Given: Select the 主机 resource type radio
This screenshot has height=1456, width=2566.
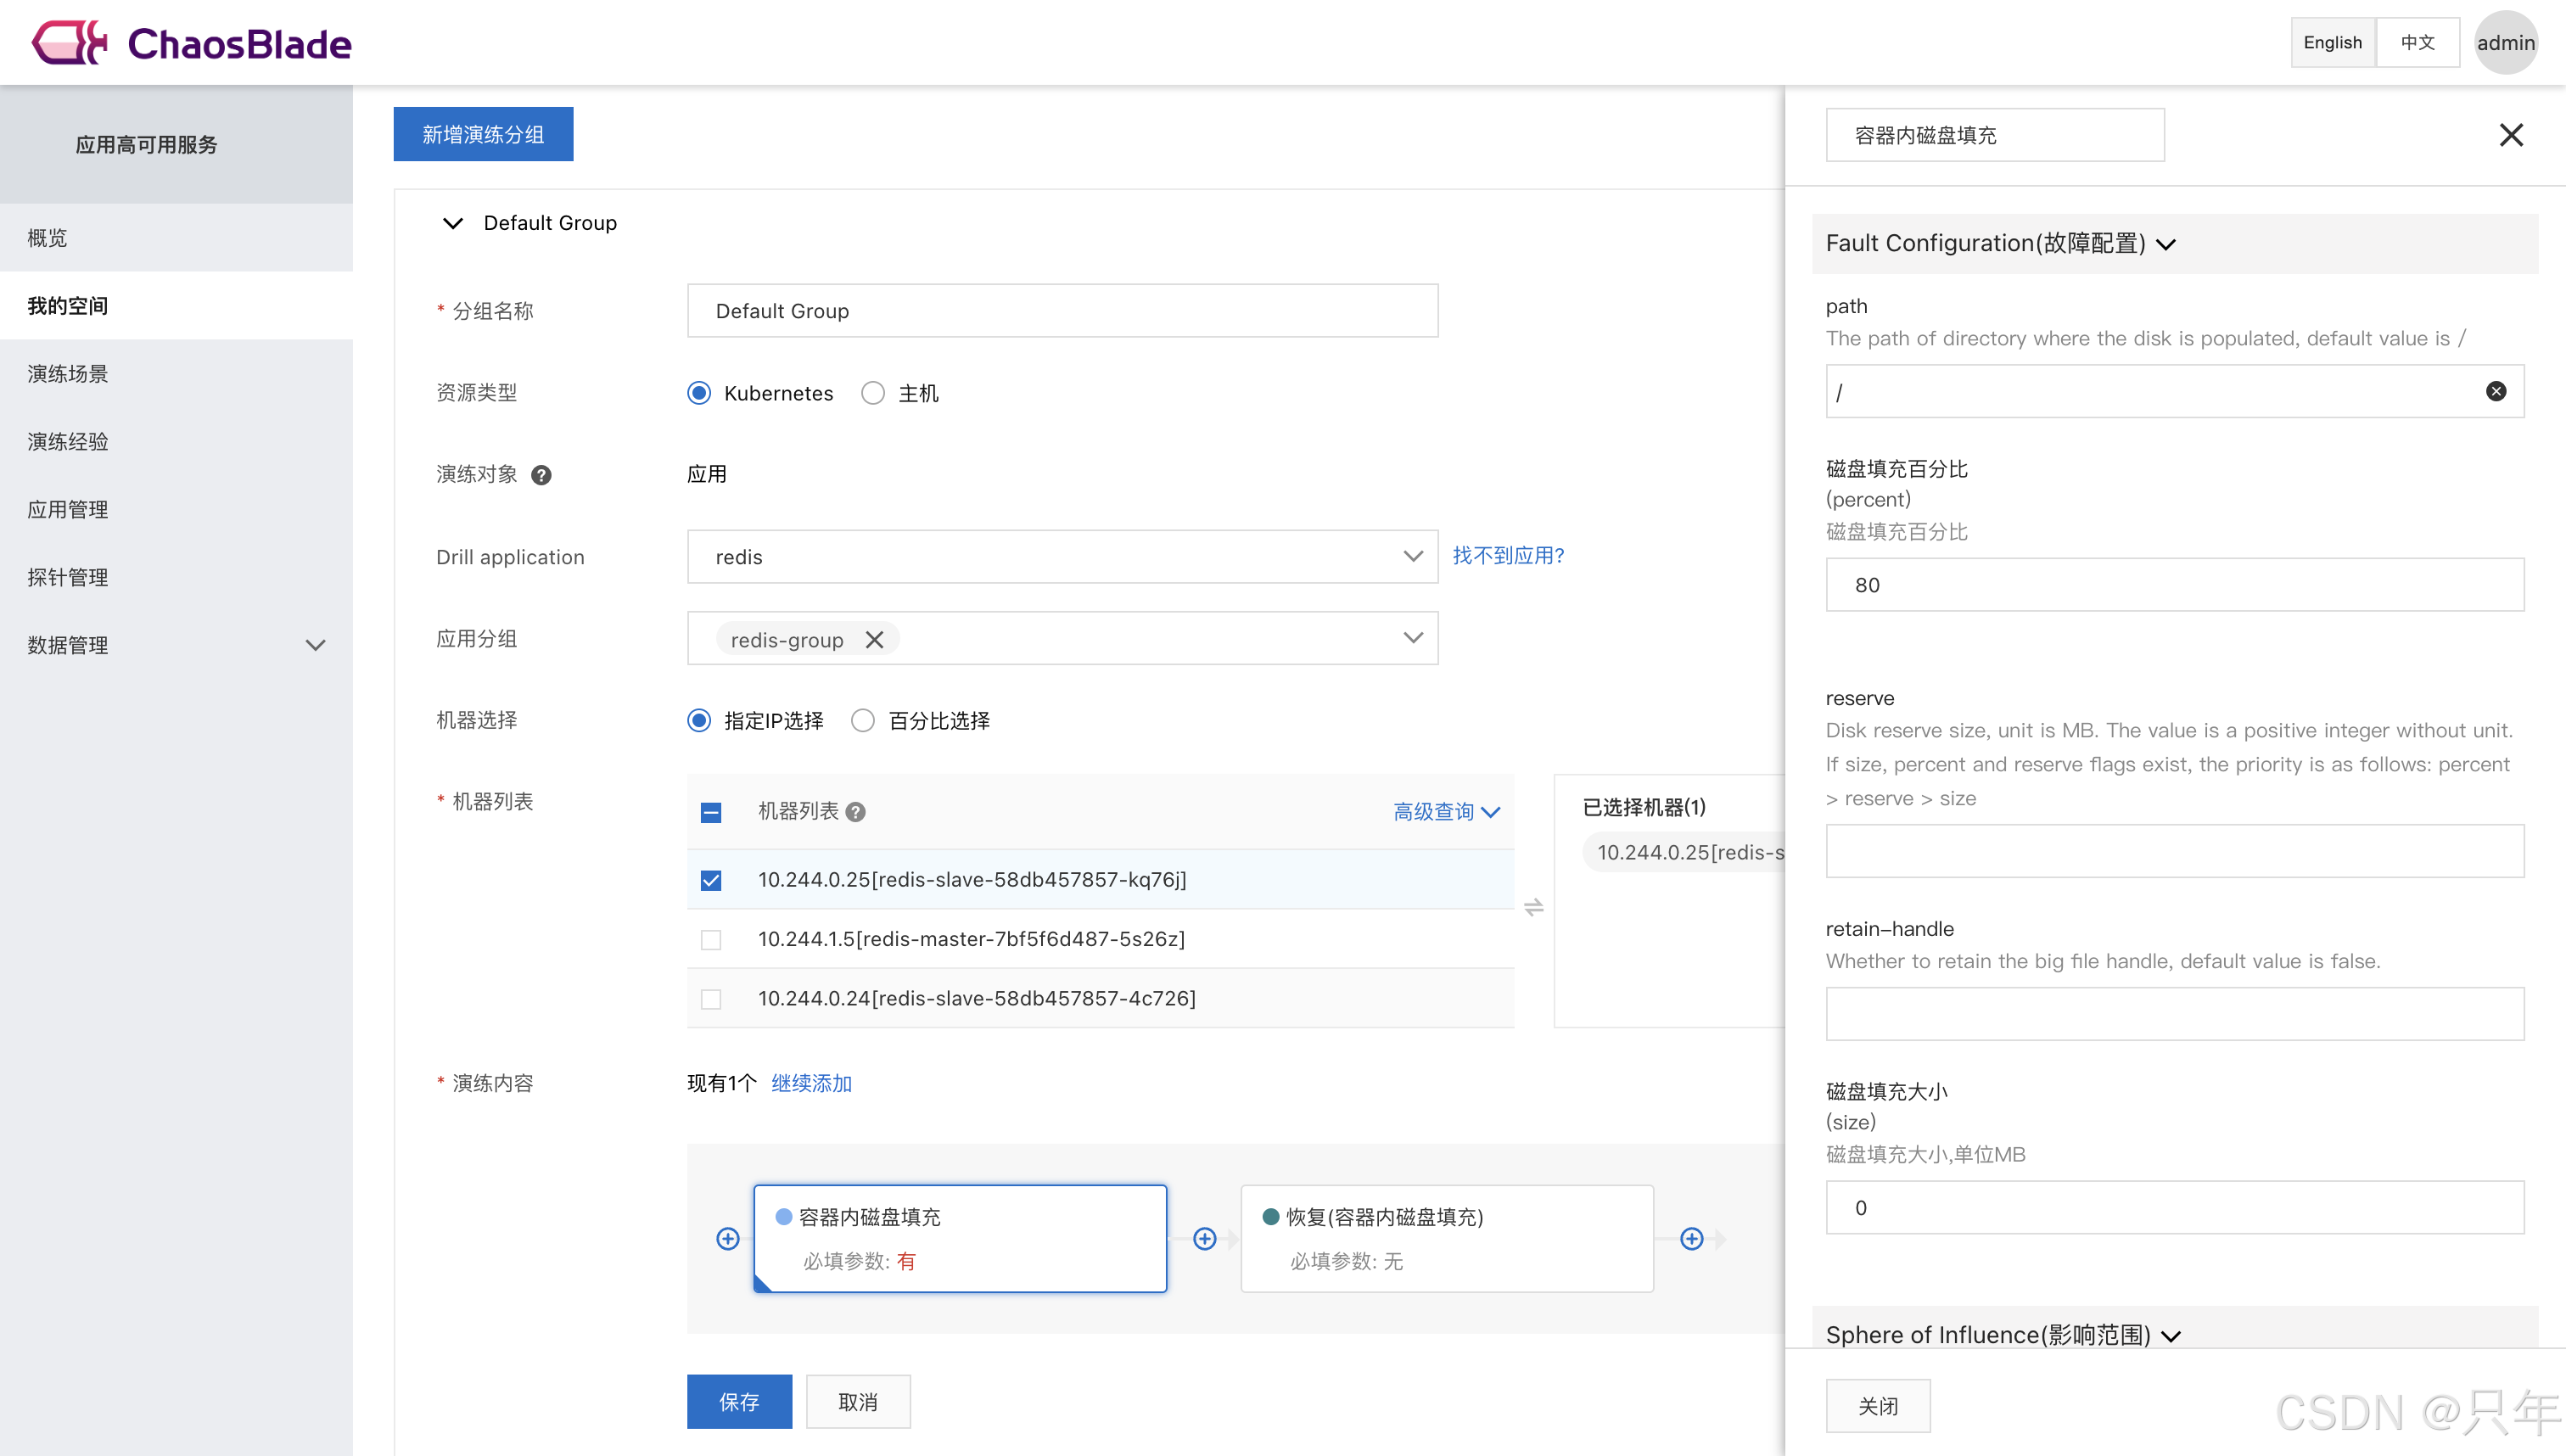Looking at the screenshot, I should [873, 393].
